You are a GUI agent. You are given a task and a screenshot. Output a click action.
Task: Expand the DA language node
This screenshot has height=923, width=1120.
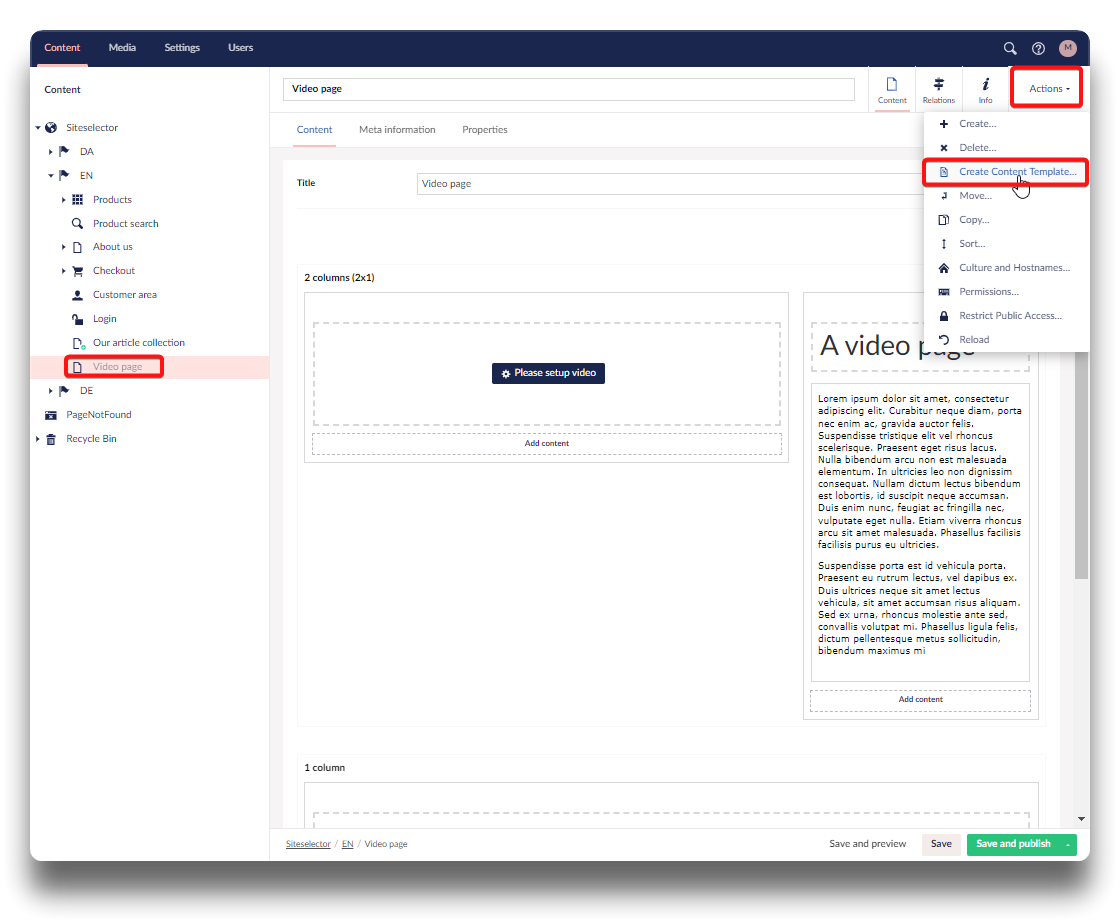pyautogui.click(x=50, y=152)
